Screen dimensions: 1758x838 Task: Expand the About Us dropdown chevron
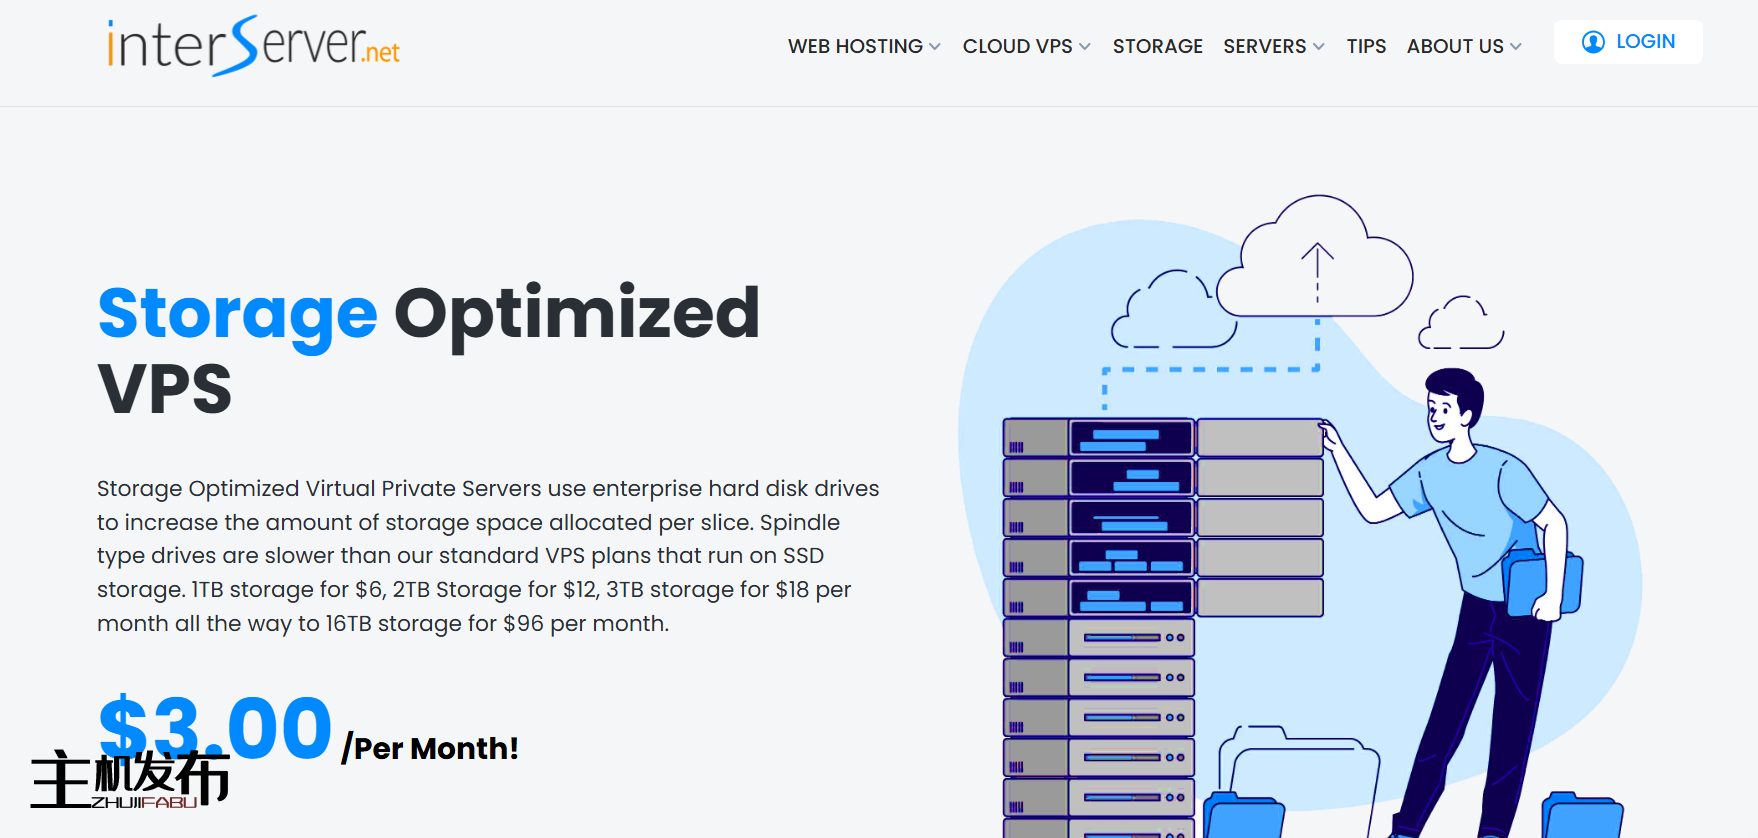tap(1516, 47)
